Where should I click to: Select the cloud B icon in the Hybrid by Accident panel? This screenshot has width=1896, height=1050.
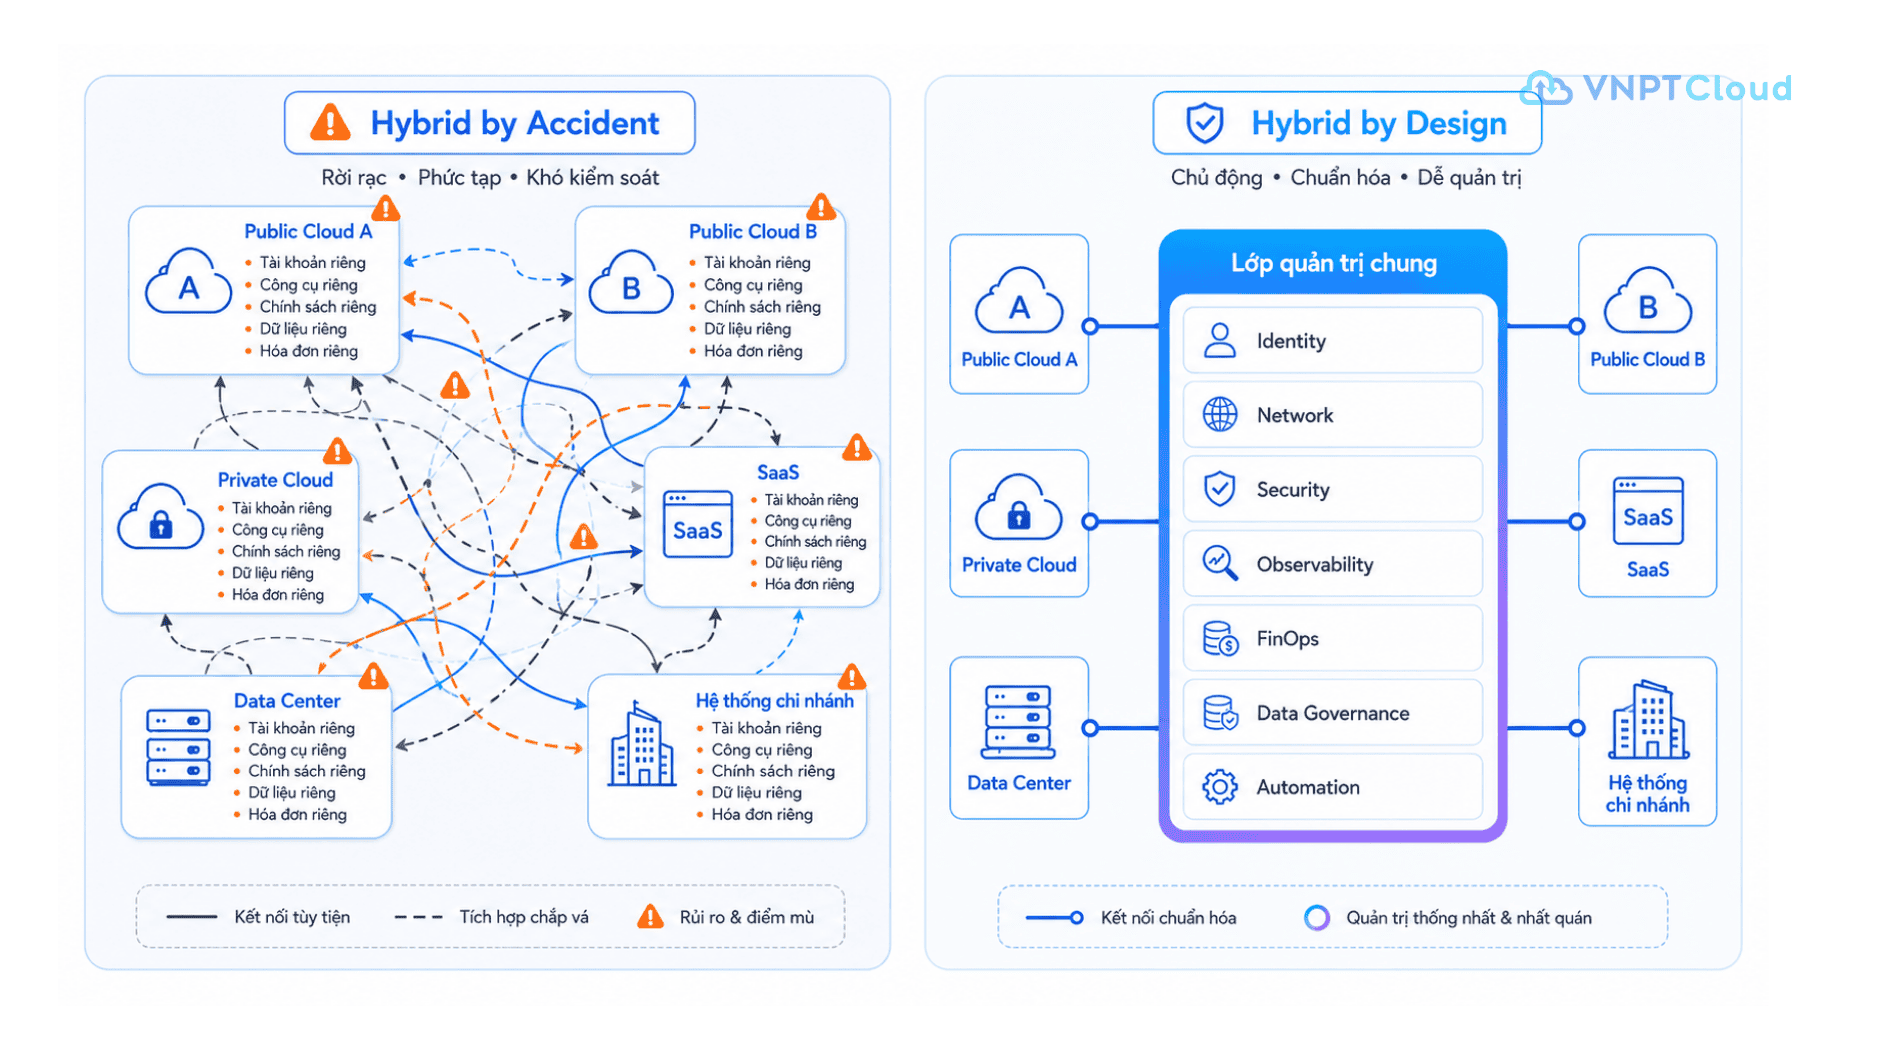[x=631, y=283]
